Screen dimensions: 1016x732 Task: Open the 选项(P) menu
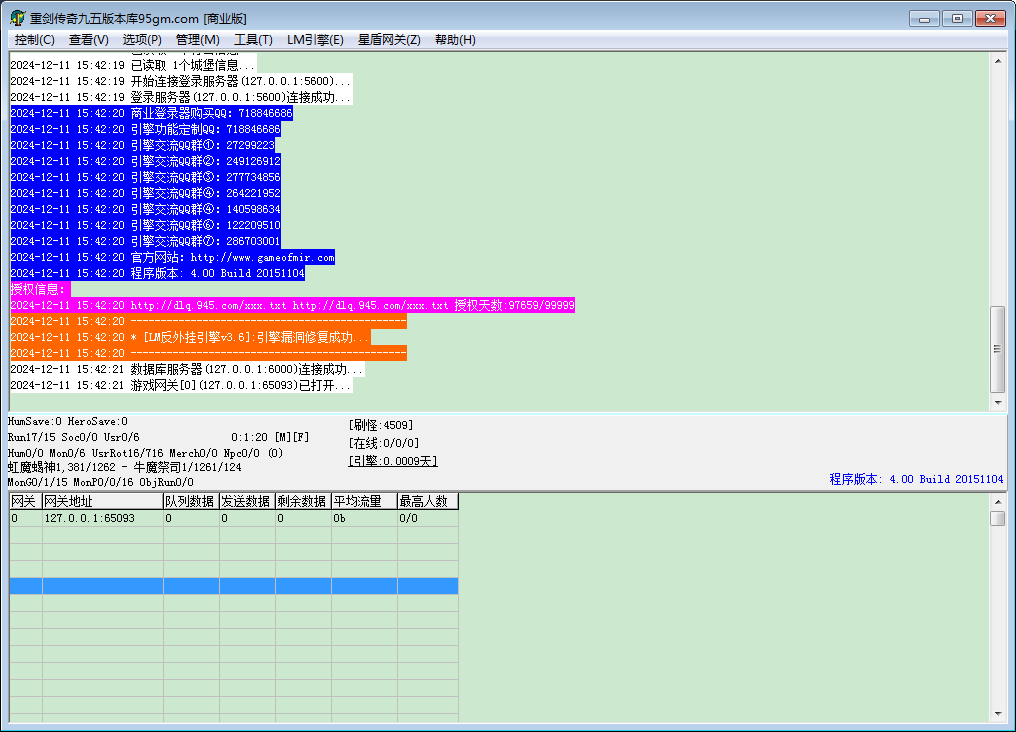click(x=142, y=40)
